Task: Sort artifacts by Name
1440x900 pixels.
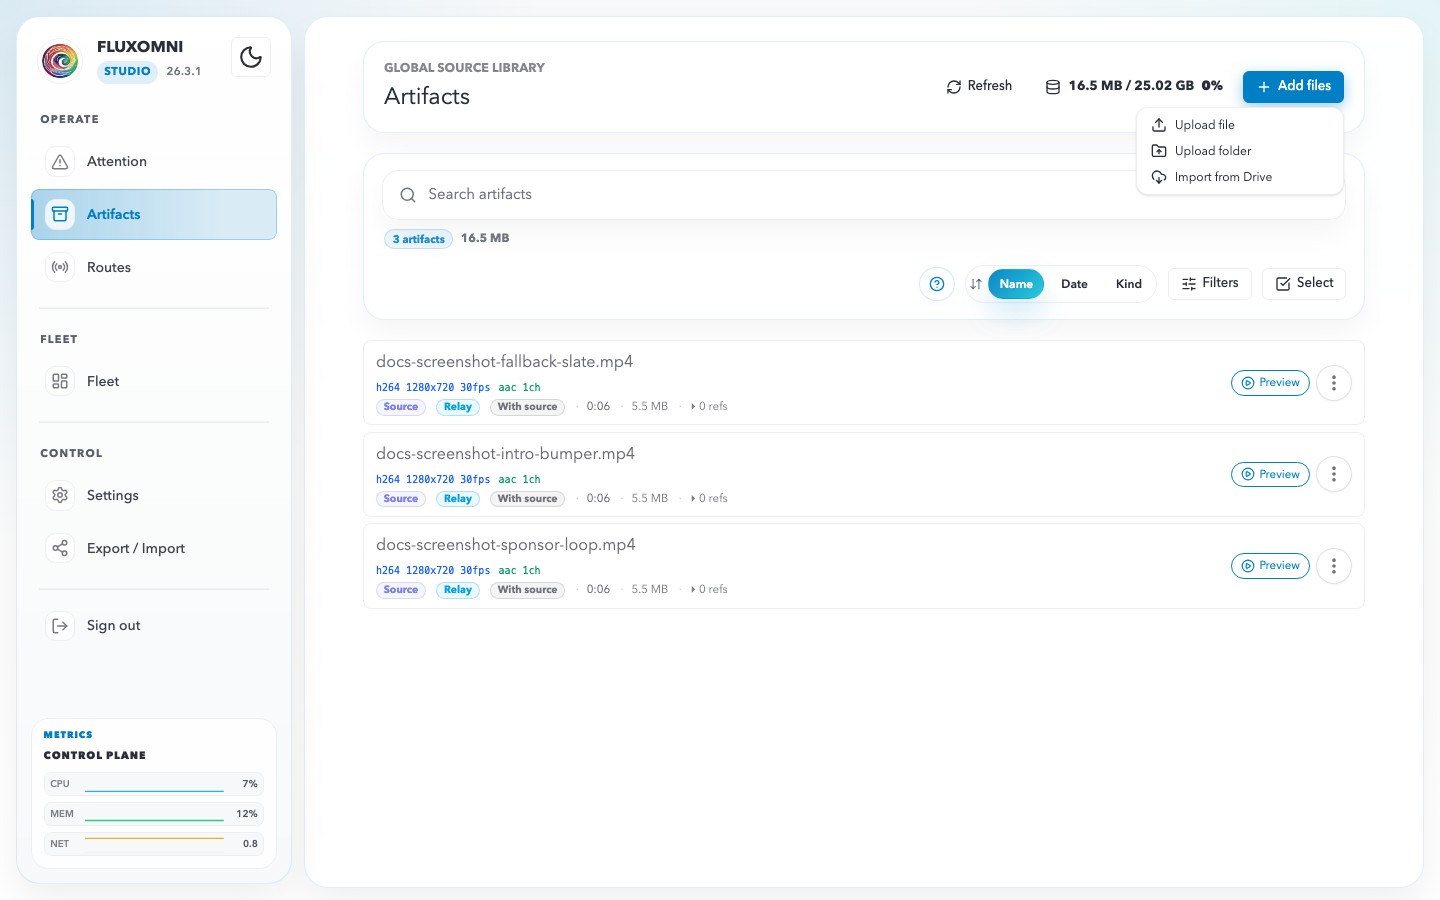Action: point(1016,284)
